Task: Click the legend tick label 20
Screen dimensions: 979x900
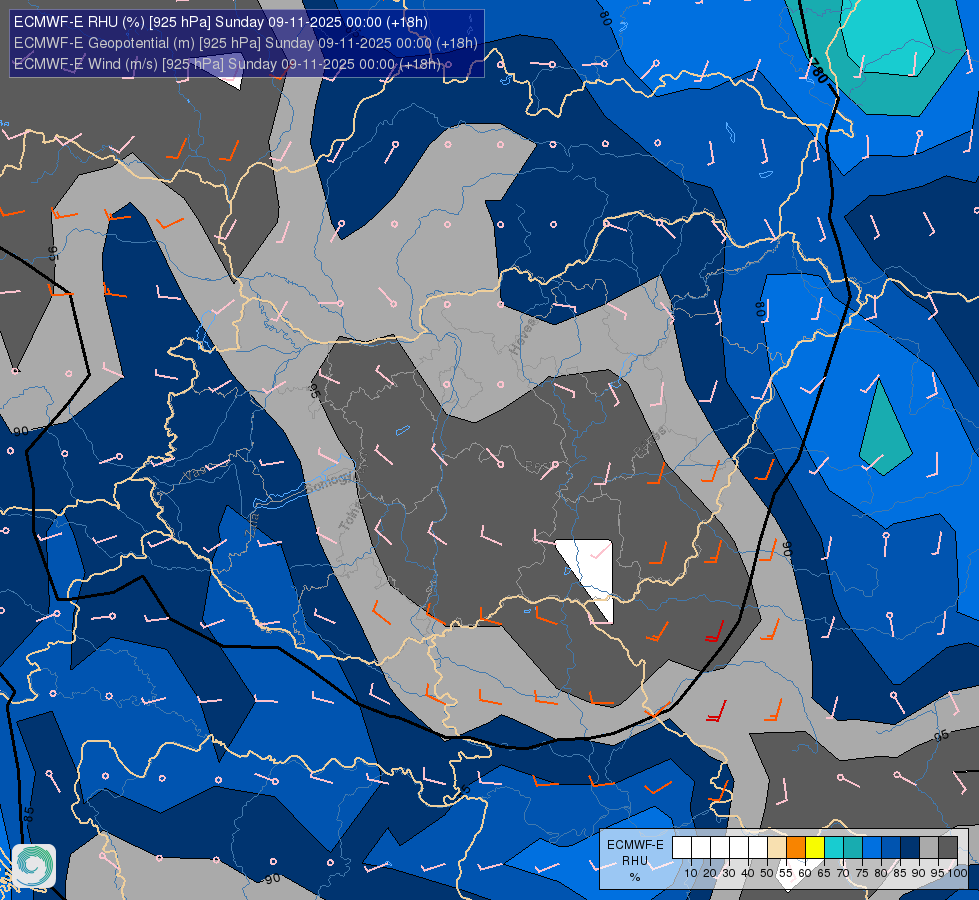Action: [x=710, y=873]
